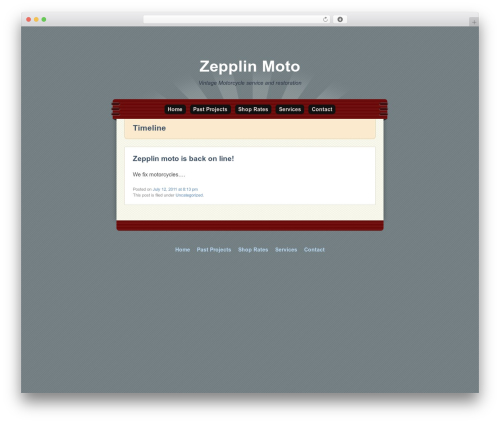Click the download icon beside address bar
The image size is (500, 423).
click(x=340, y=19)
